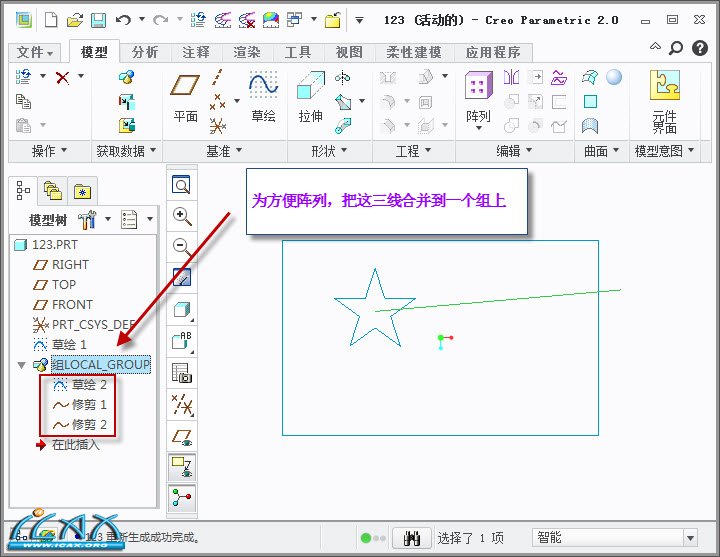Click the 元件界面 component interface icon
The image size is (720, 557).
(x=664, y=100)
